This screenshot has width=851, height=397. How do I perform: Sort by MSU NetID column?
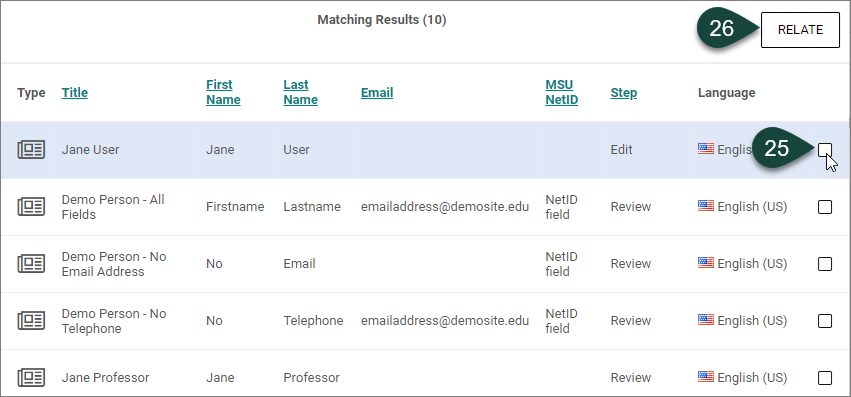coord(561,92)
